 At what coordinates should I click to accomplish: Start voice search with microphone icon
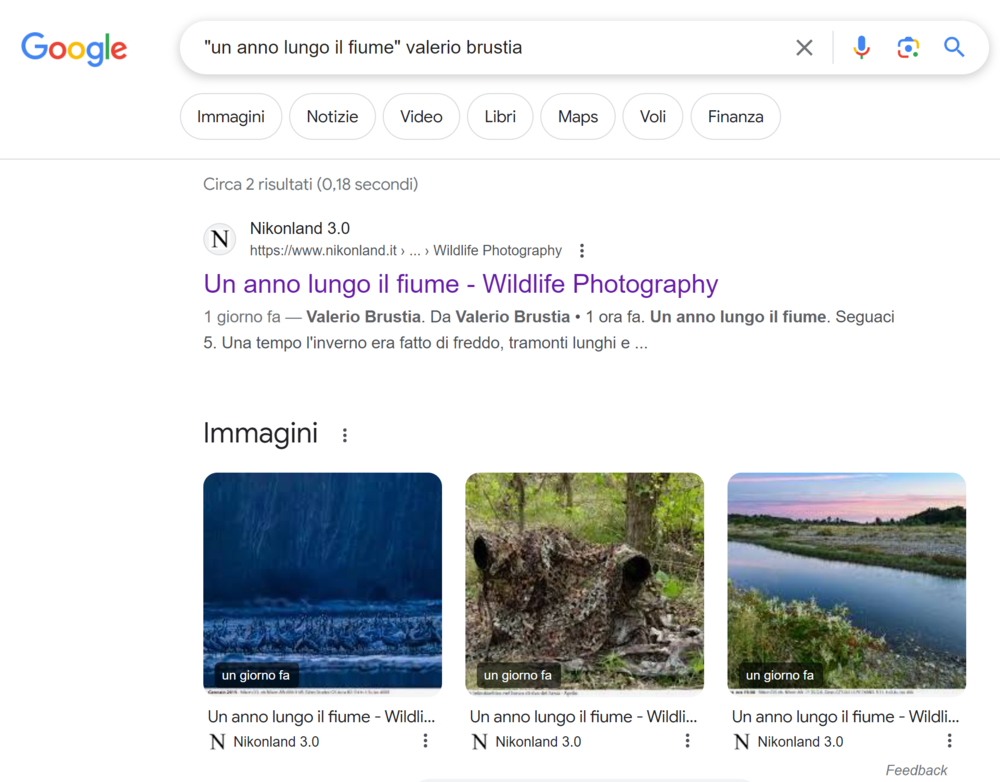(861, 47)
